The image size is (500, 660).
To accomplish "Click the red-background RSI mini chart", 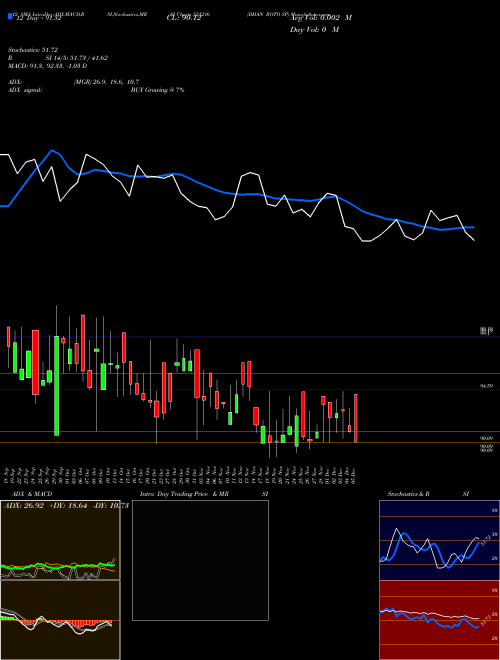I will tap(439, 620).
